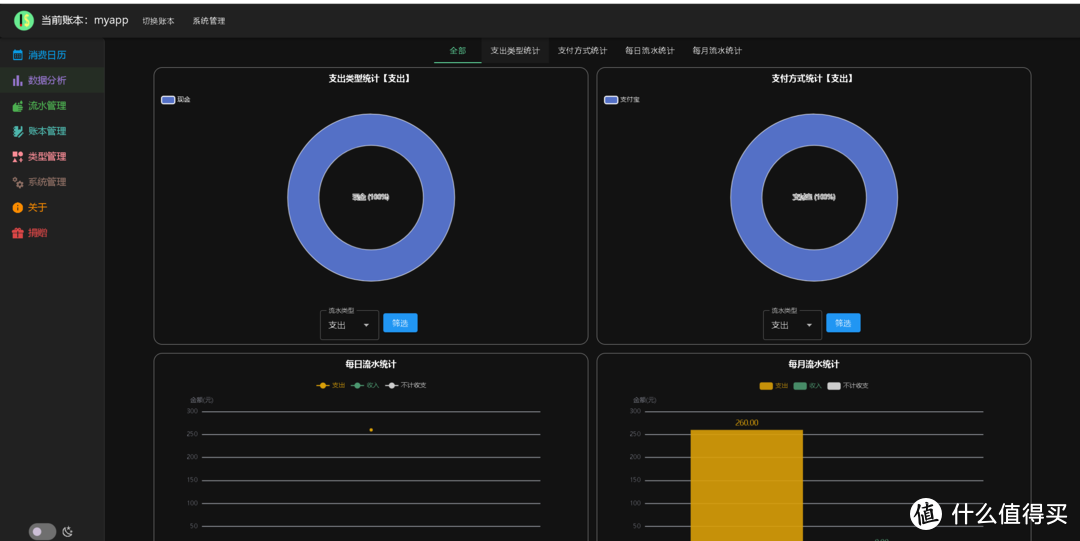Viewport: 1080px width, 541px height.
Task: Toggle 支付宝 legend in payment method chart
Action: [611, 100]
